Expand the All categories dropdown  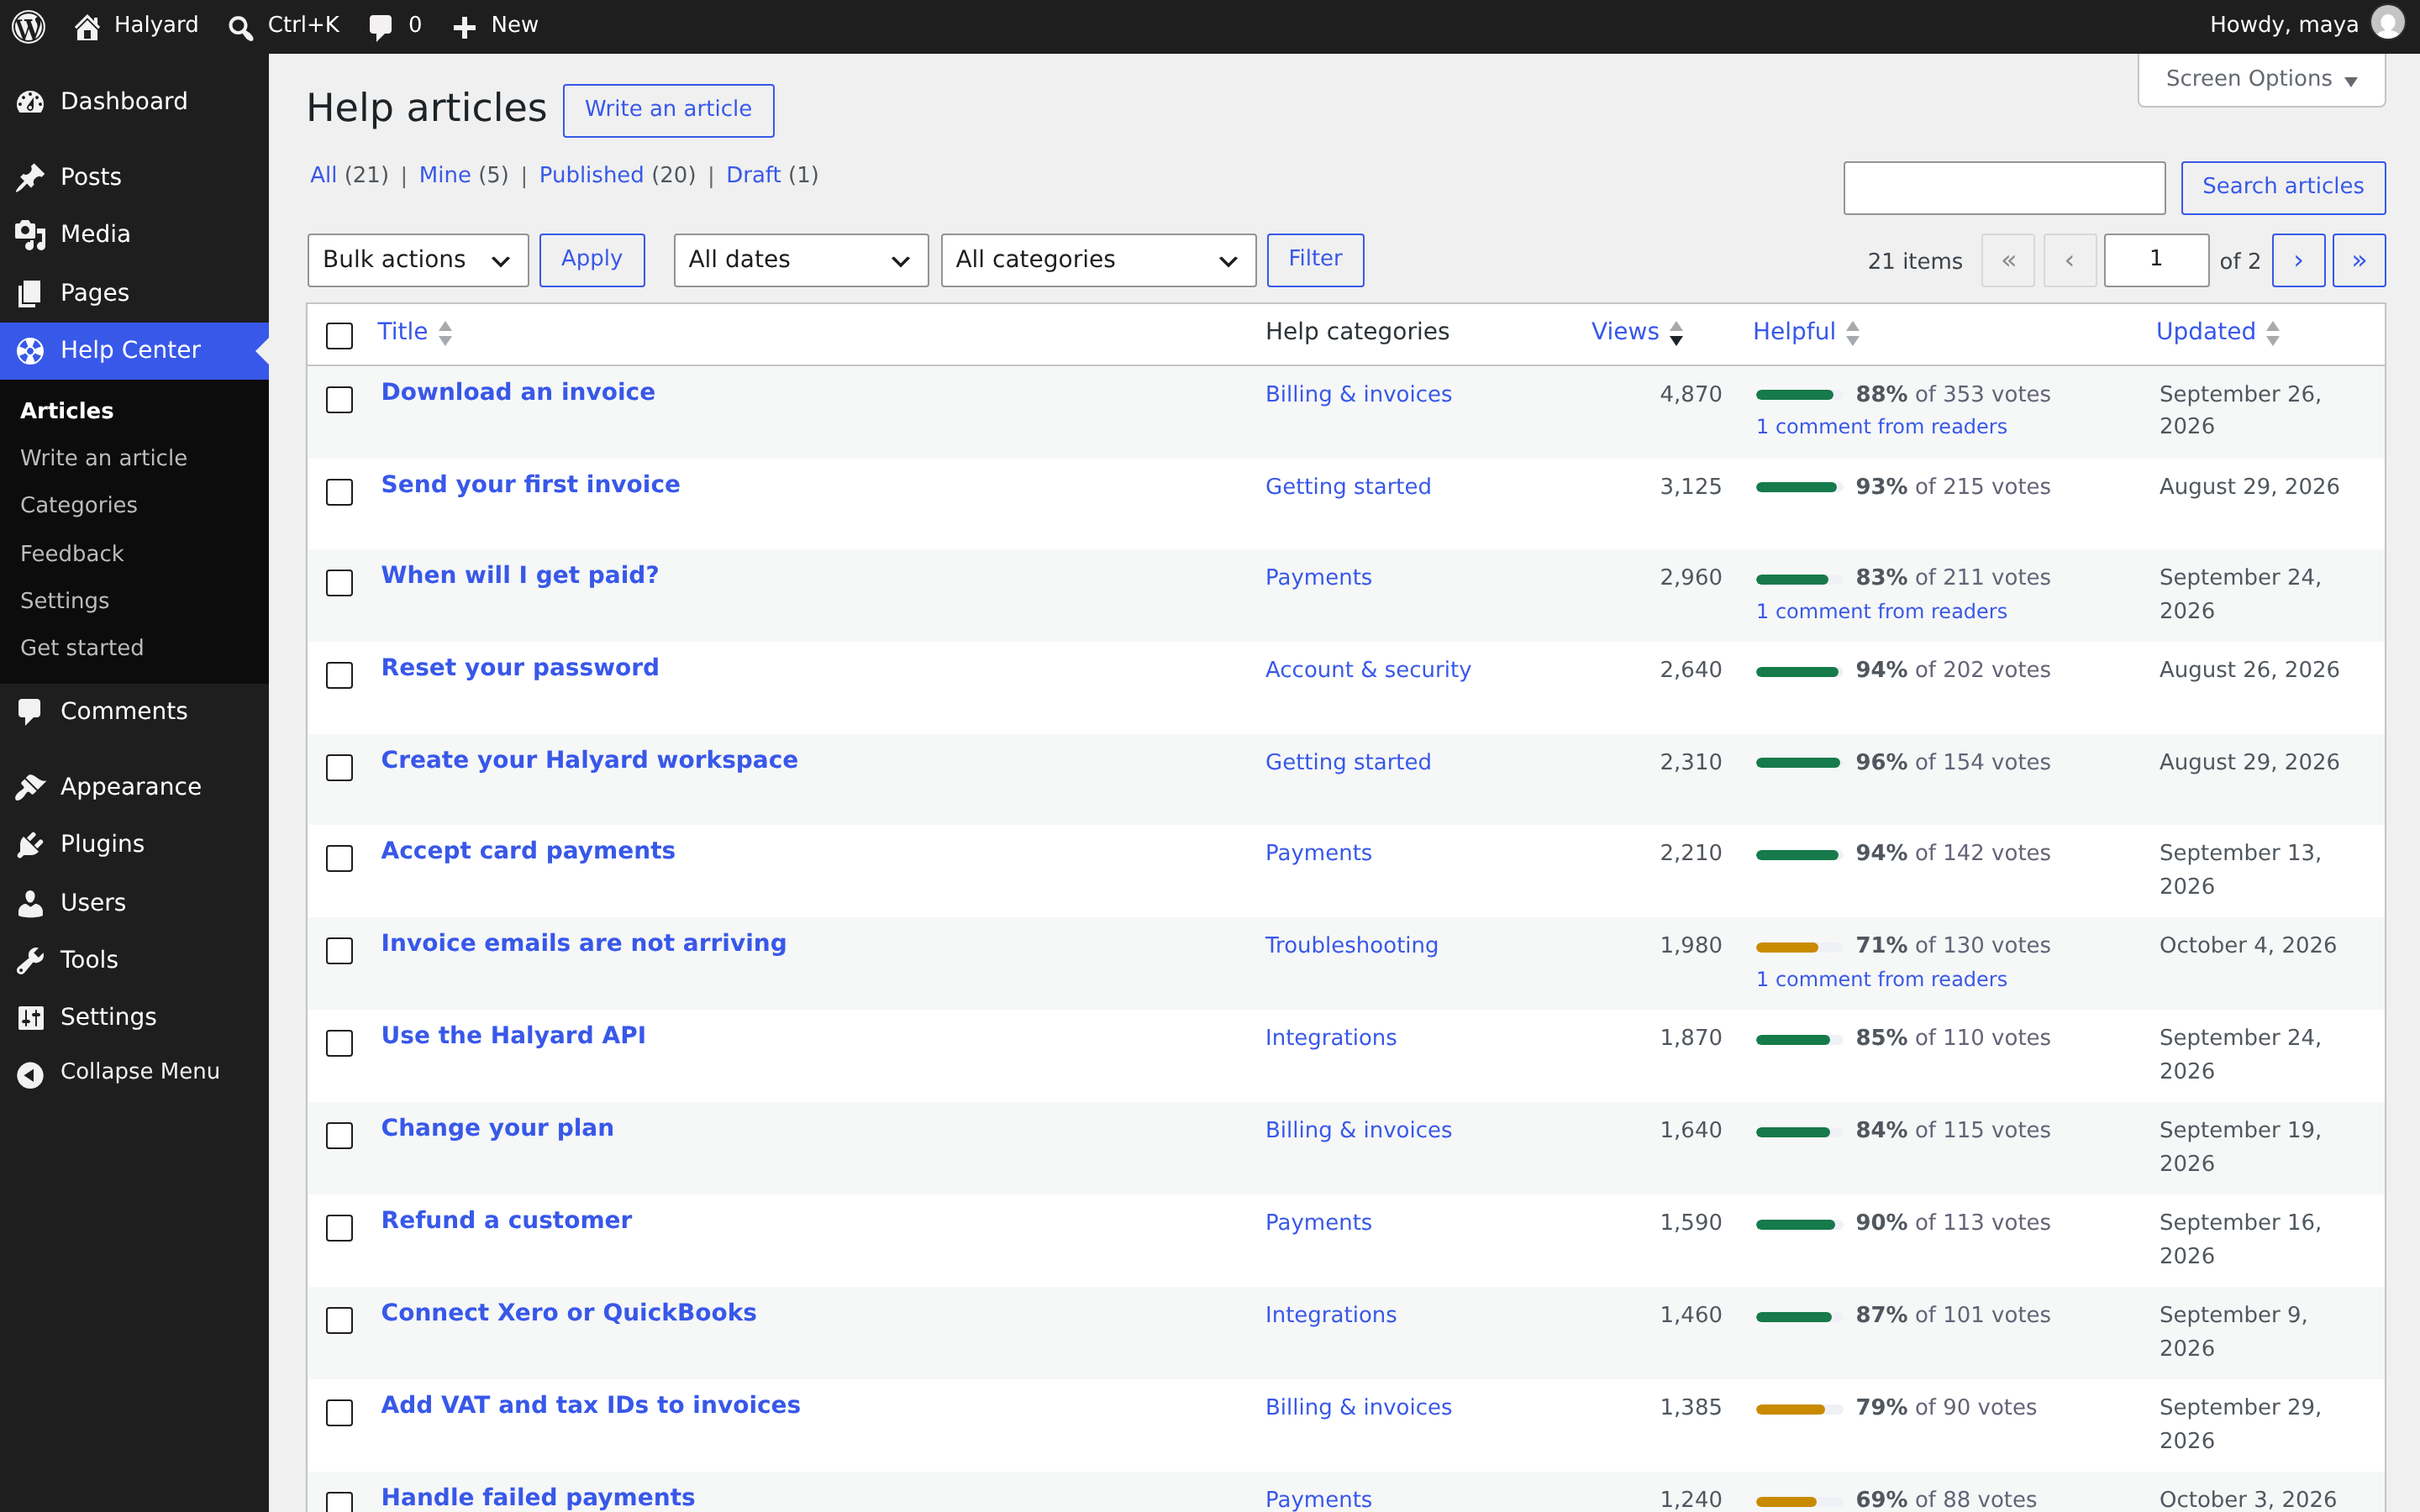[x=1098, y=260]
